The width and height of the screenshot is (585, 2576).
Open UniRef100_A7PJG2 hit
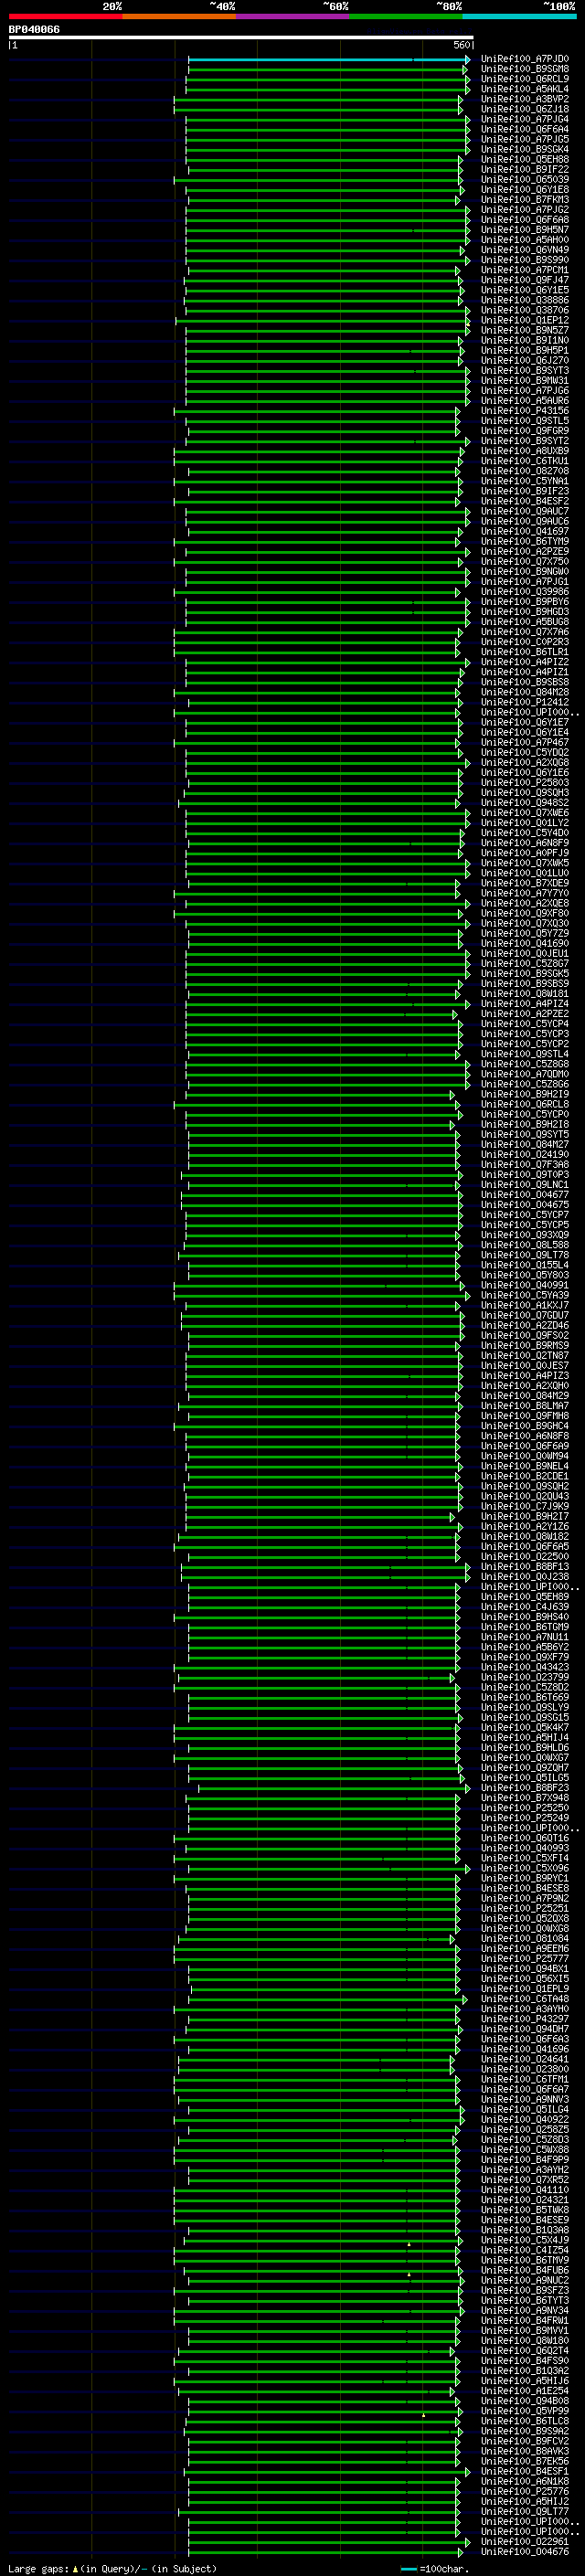tap(525, 209)
